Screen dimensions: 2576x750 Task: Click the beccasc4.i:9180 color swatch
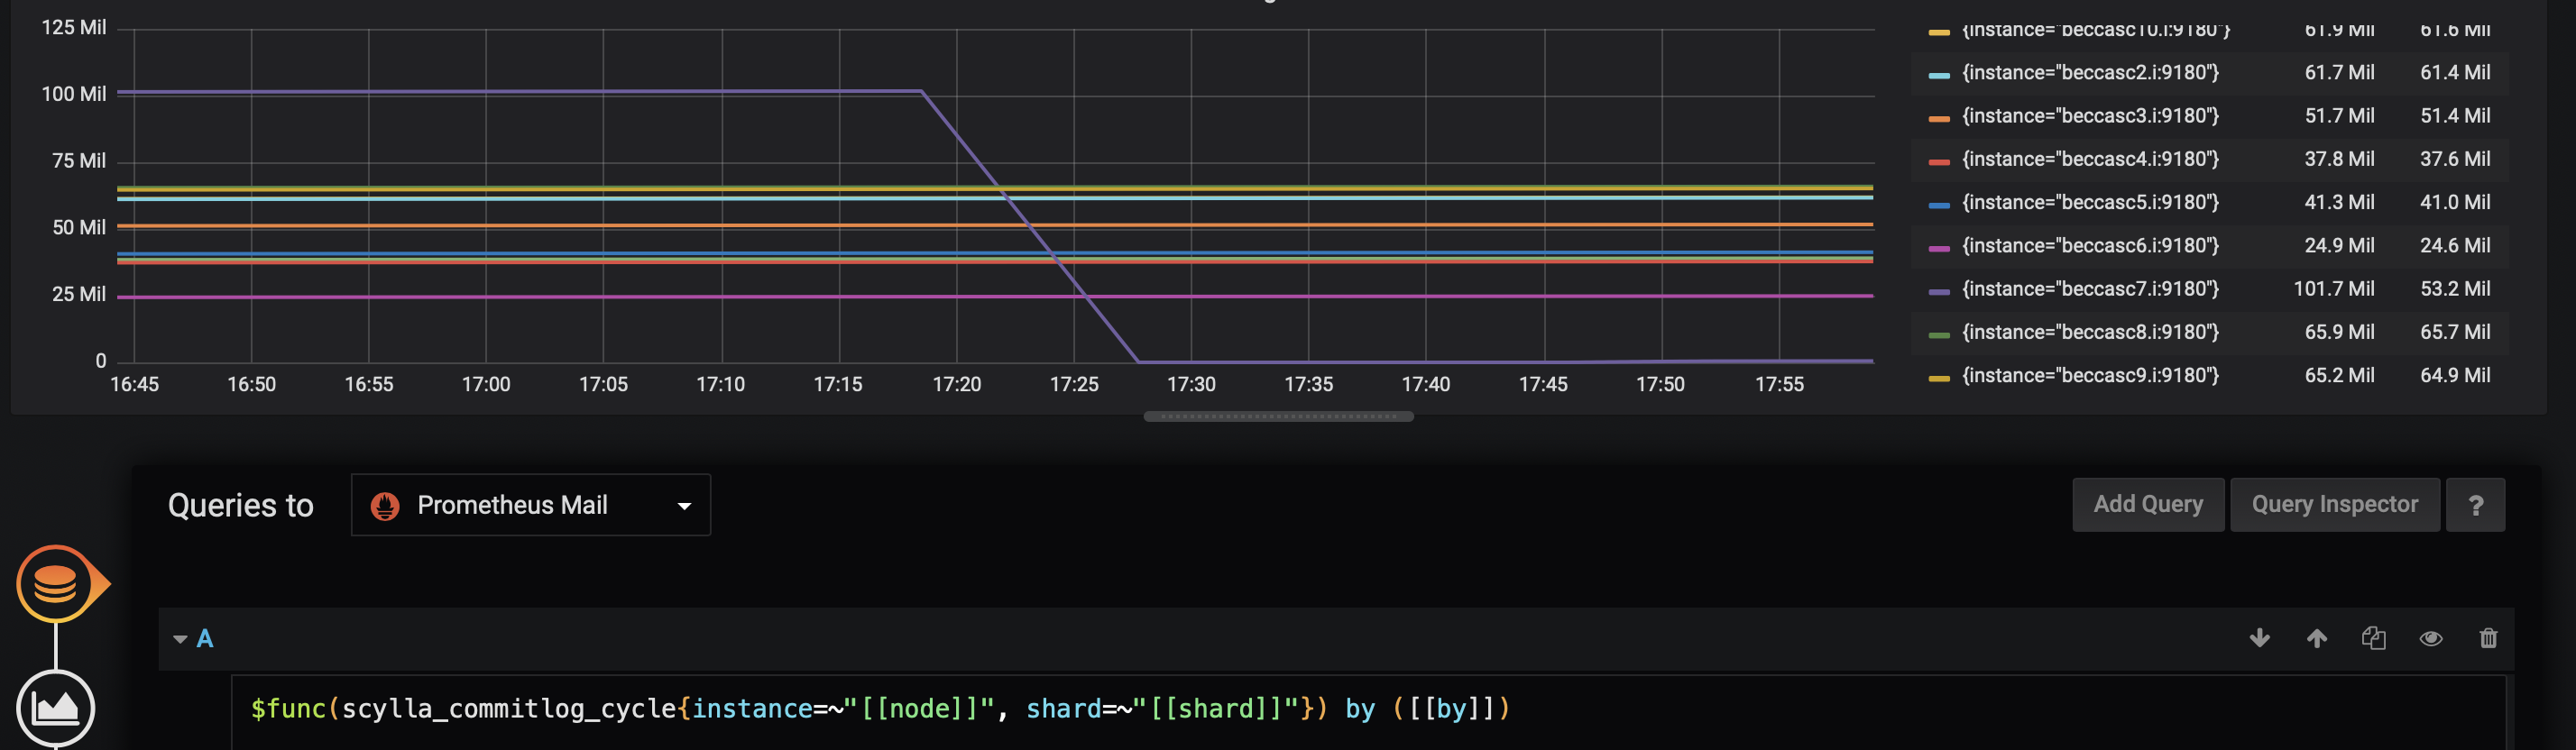click(1939, 161)
